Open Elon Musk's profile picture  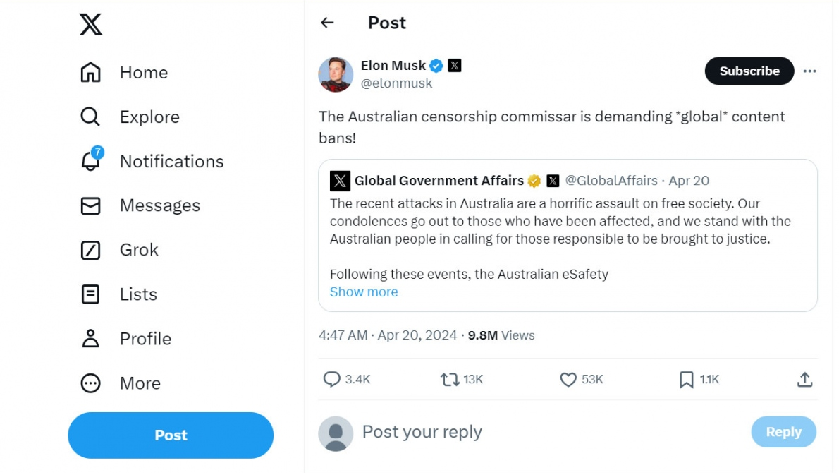335,74
